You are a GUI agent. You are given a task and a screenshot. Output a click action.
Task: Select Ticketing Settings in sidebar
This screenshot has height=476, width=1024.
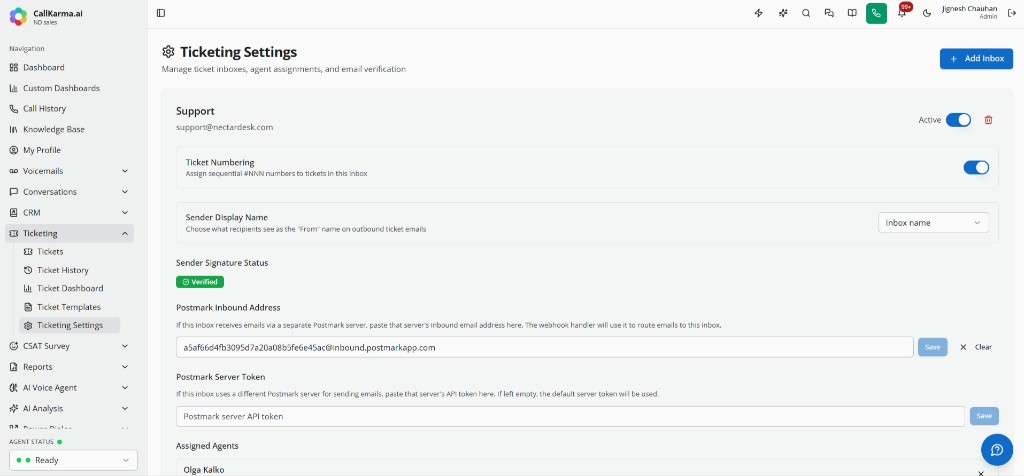[x=70, y=325]
